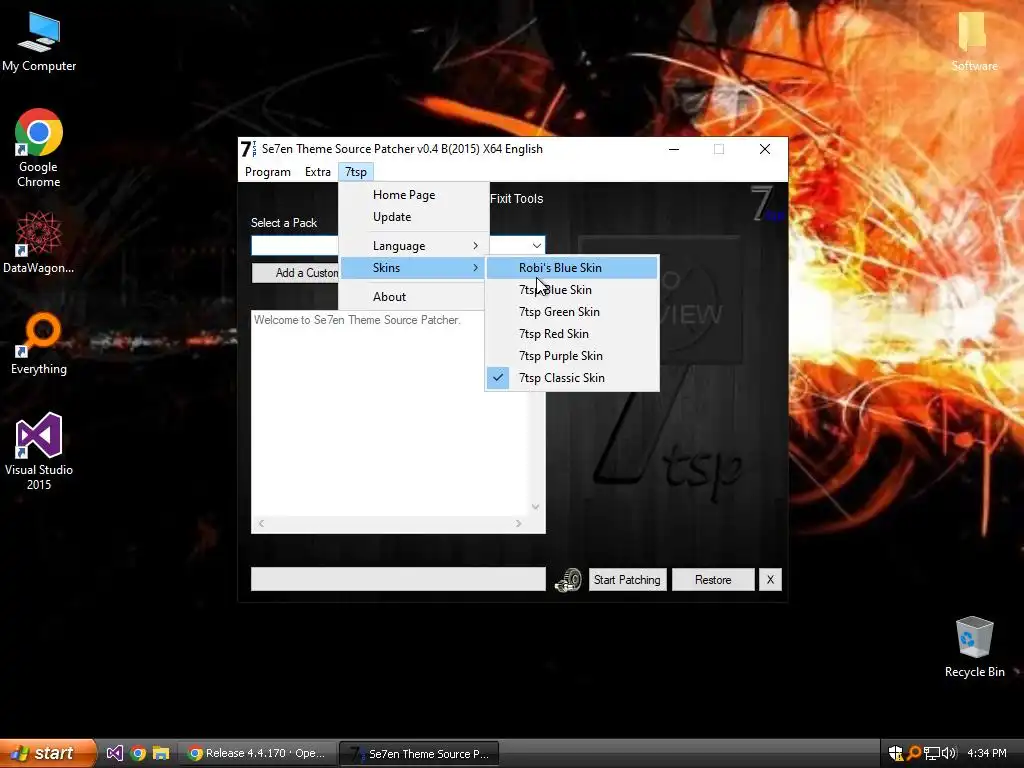Click the gears icon beside Start Patching
The width and height of the screenshot is (1024, 768).
point(568,579)
